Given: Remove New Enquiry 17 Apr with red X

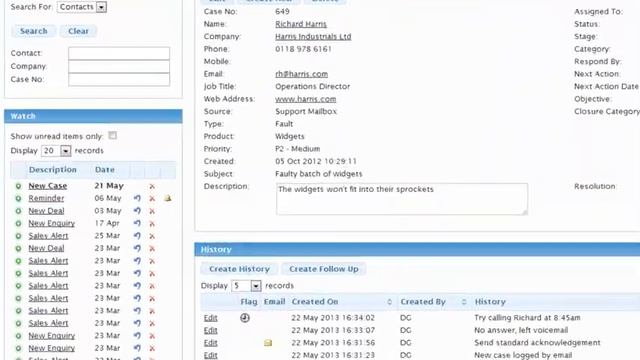Looking at the screenshot, I should [152, 224].
